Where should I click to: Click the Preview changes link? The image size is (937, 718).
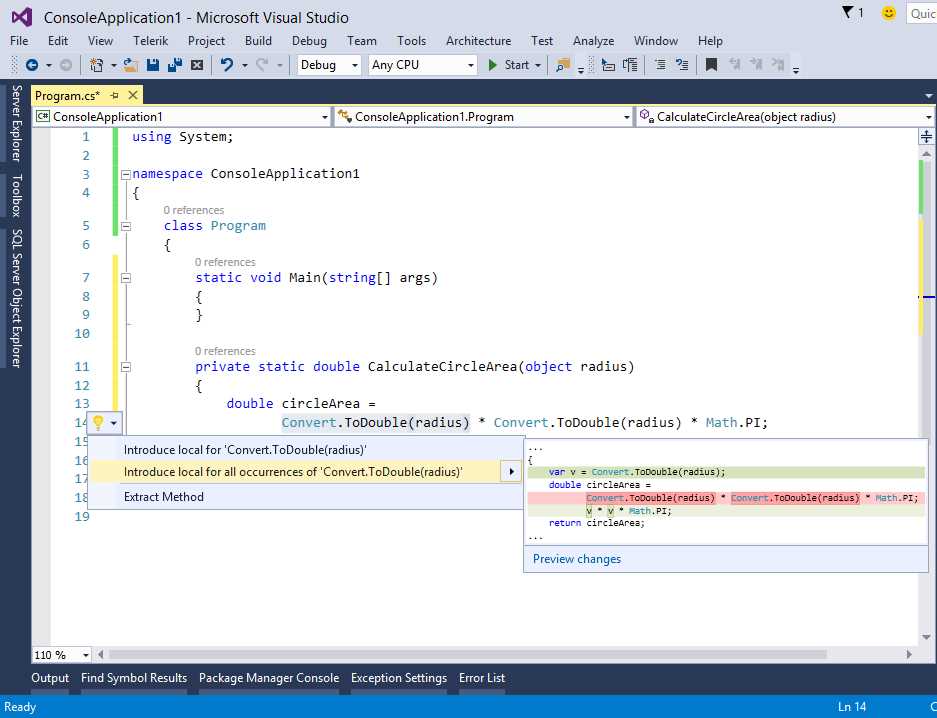click(x=576, y=559)
